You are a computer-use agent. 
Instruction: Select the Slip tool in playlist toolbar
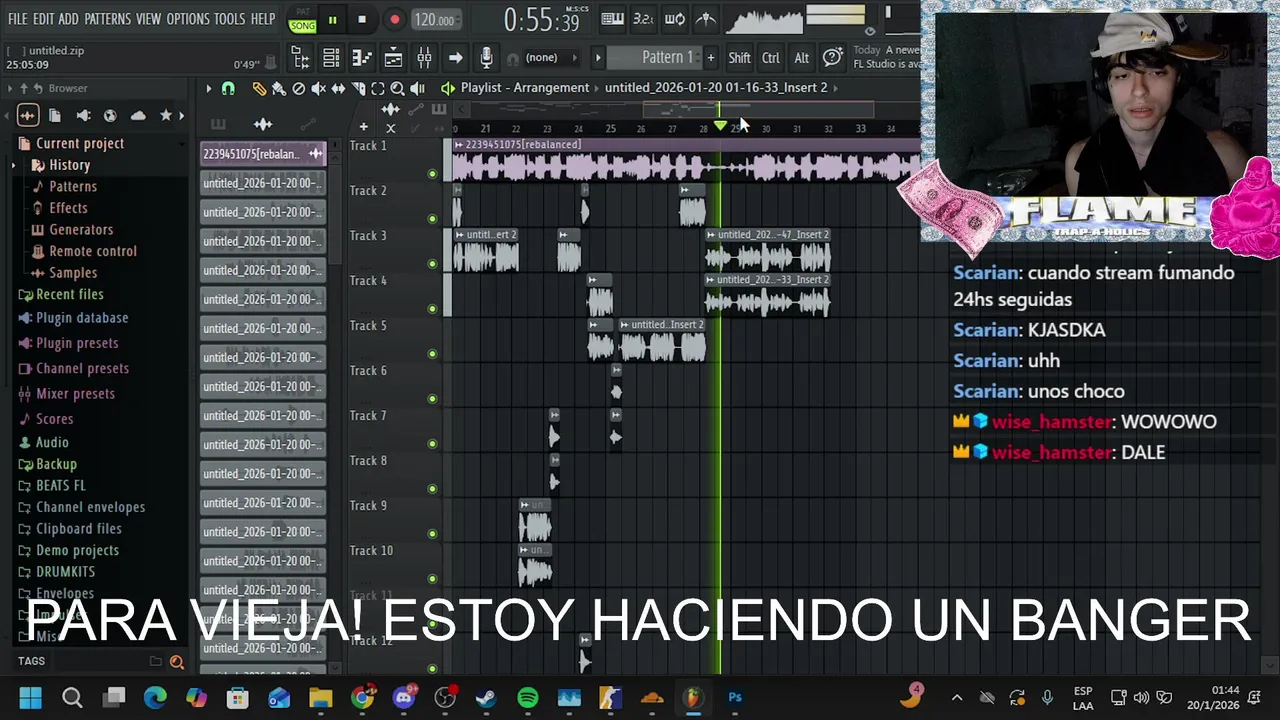tap(338, 88)
